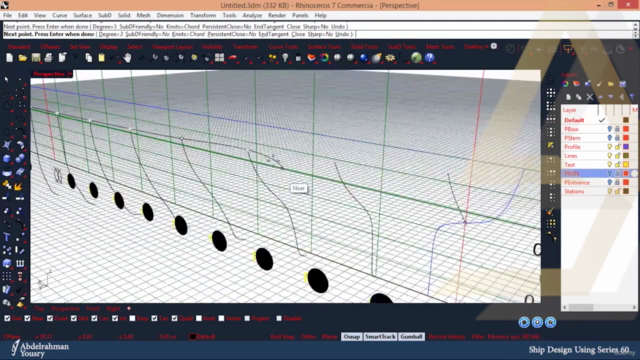The image size is (640, 360).
Task: Click the Close option in command line
Action: (298, 34)
